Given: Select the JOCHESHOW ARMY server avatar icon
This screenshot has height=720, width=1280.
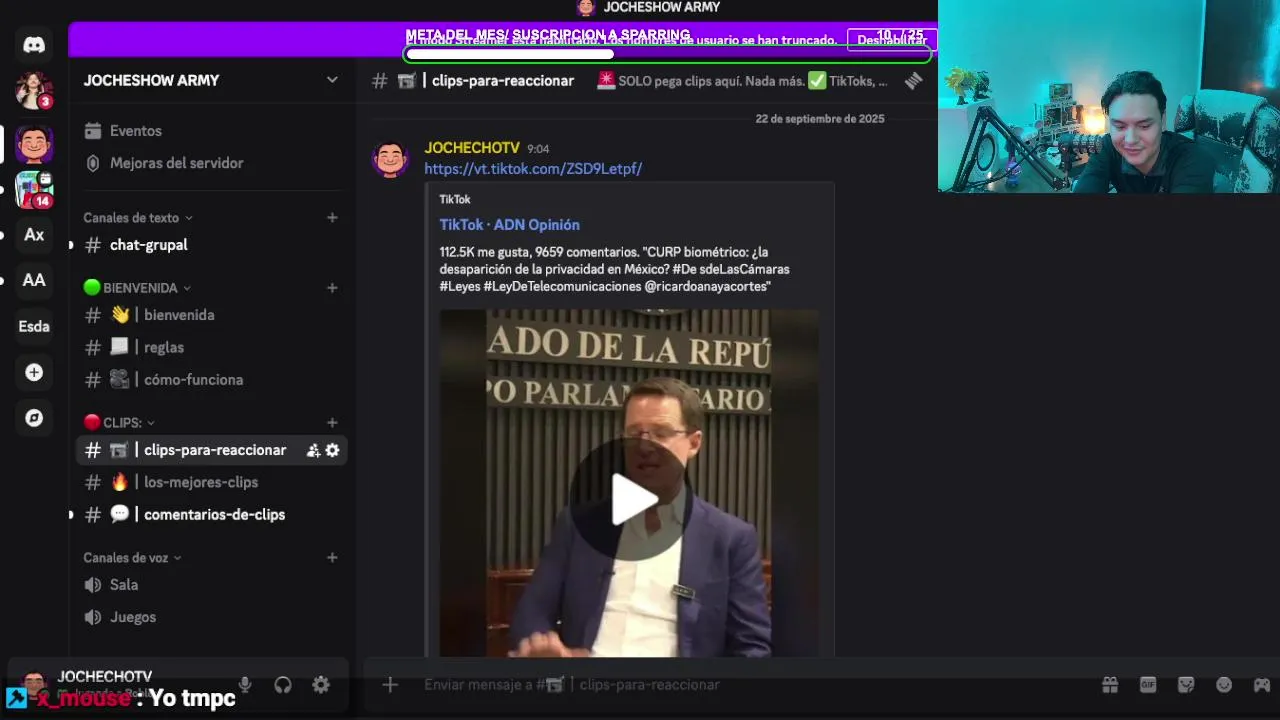Looking at the screenshot, I should pos(34,144).
